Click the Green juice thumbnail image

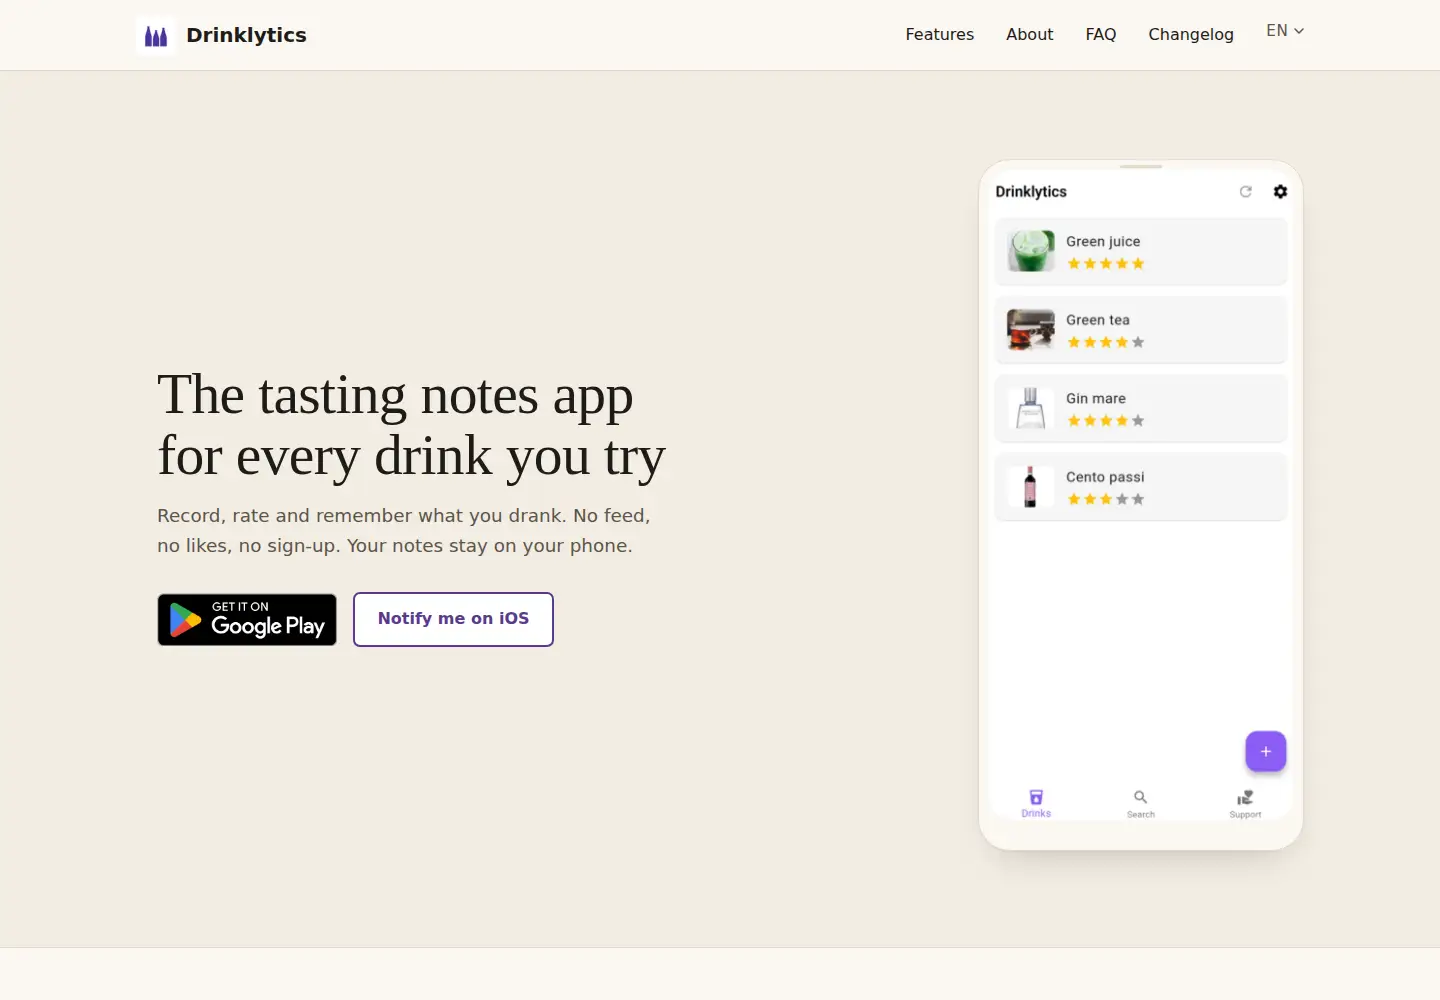(x=1030, y=251)
